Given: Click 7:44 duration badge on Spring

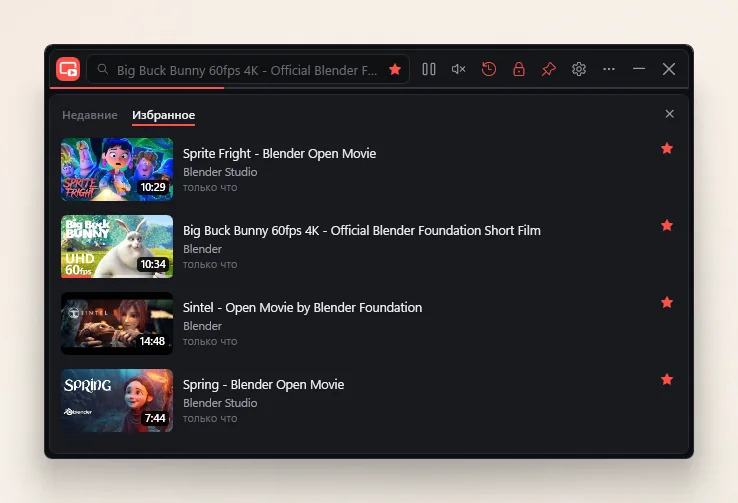Looking at the screenshot, I should 155,418.
